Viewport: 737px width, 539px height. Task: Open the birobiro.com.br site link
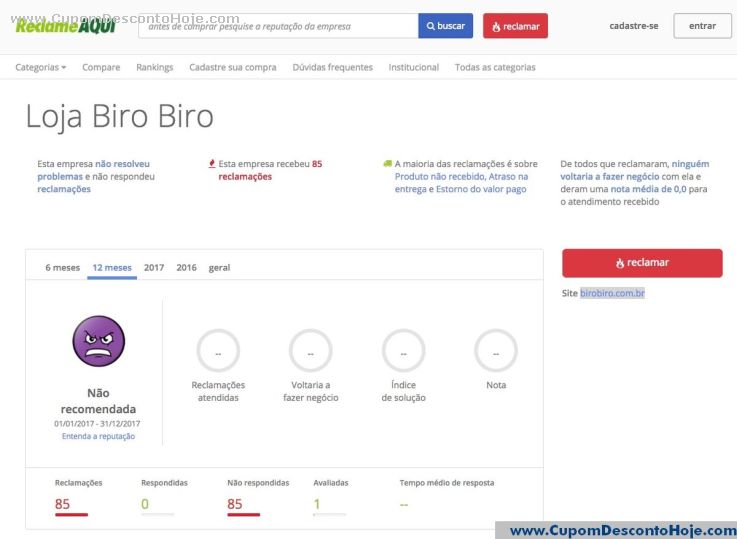(x=612, y=293)
